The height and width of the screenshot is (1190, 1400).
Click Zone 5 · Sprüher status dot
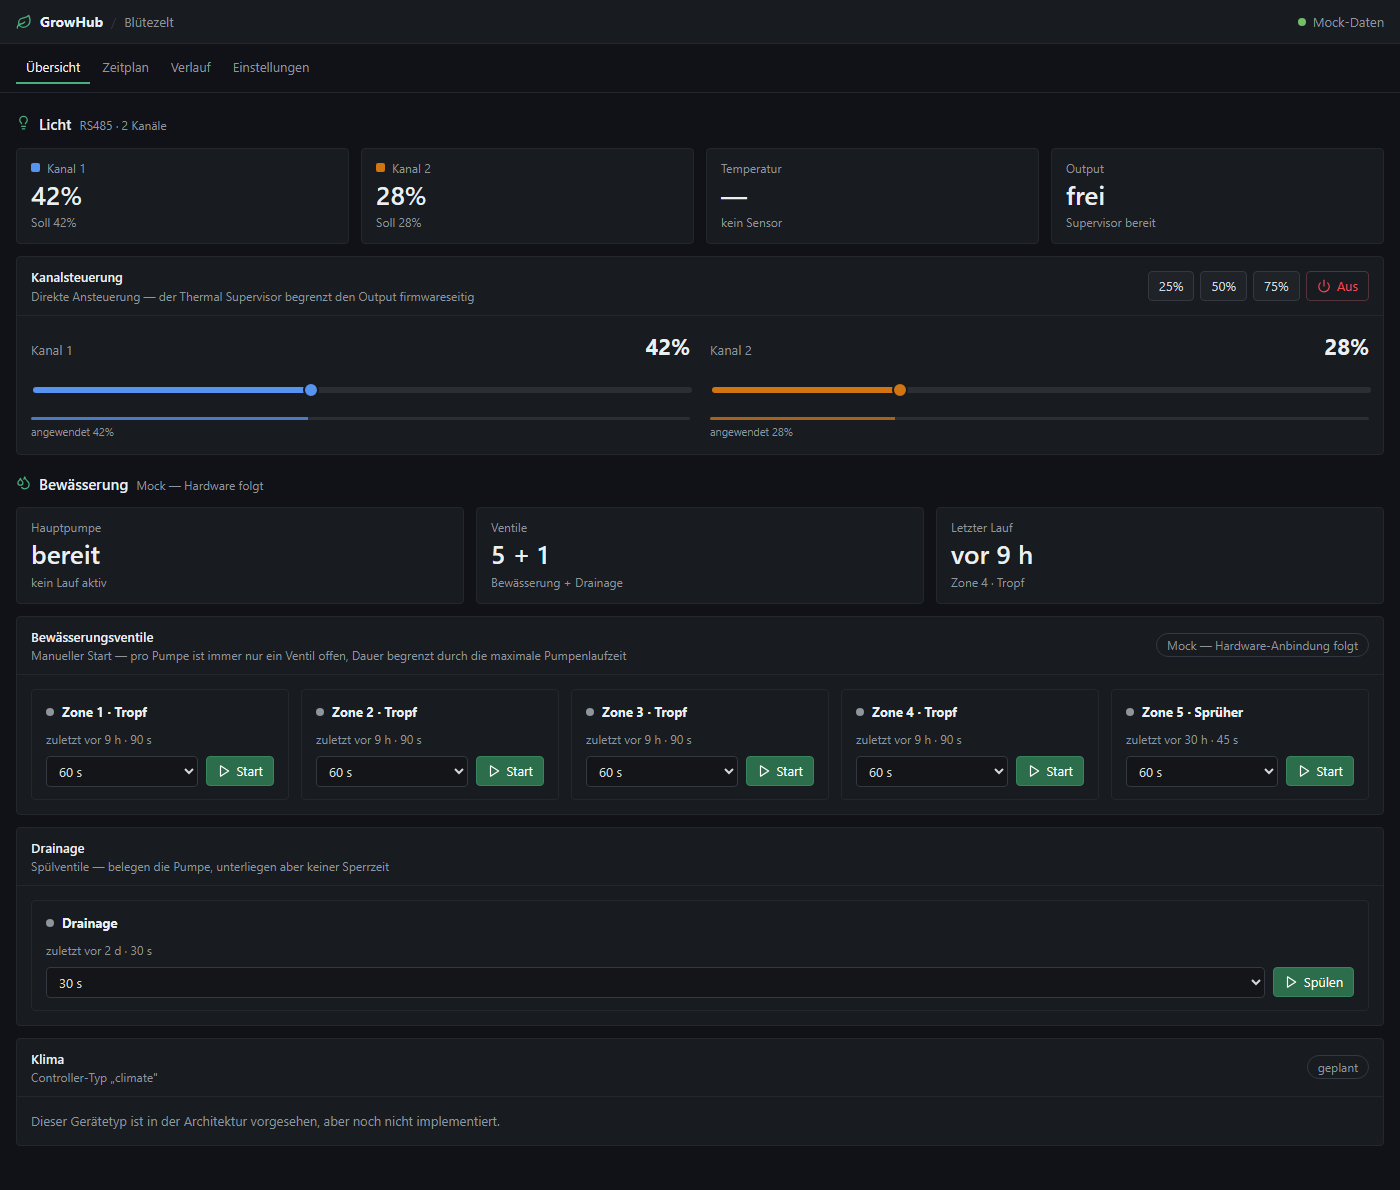click(1130, 712)
